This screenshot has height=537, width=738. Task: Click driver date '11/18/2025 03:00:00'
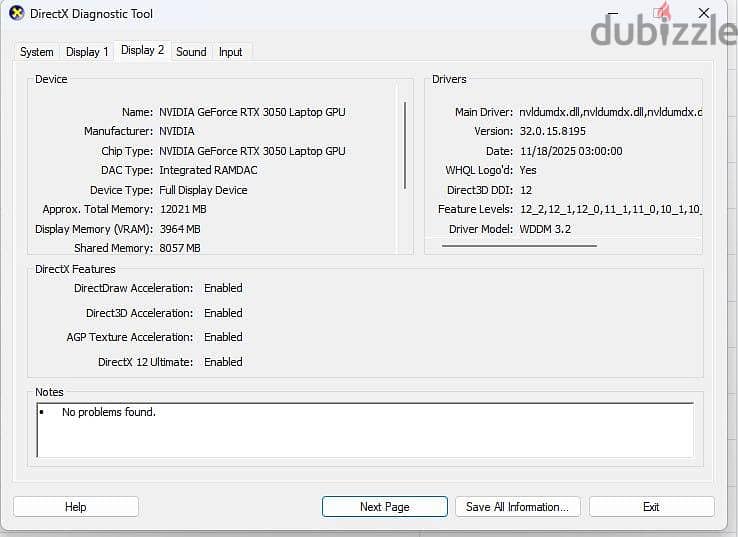(x=571, y=151)
